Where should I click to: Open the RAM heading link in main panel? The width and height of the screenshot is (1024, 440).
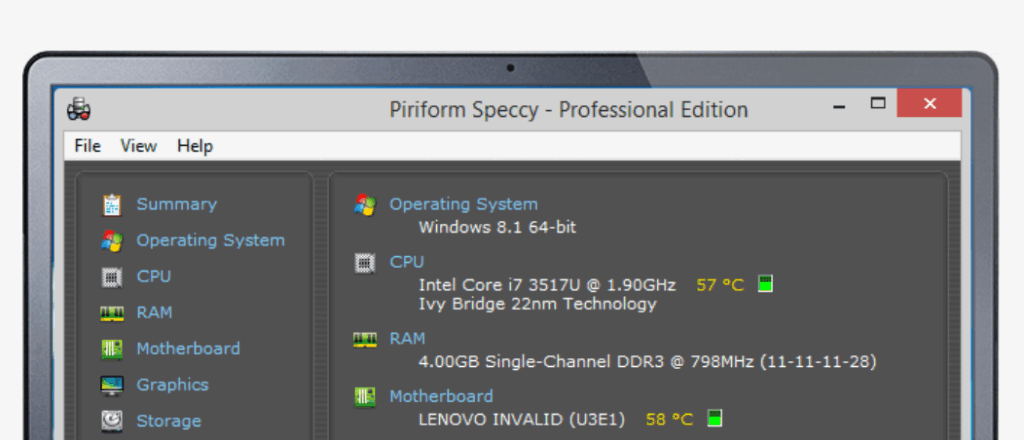tap(407, 339)
